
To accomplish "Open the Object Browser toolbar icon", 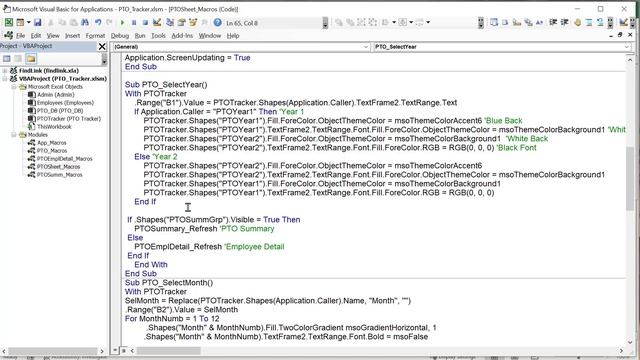I will click(x=193, y=22).
